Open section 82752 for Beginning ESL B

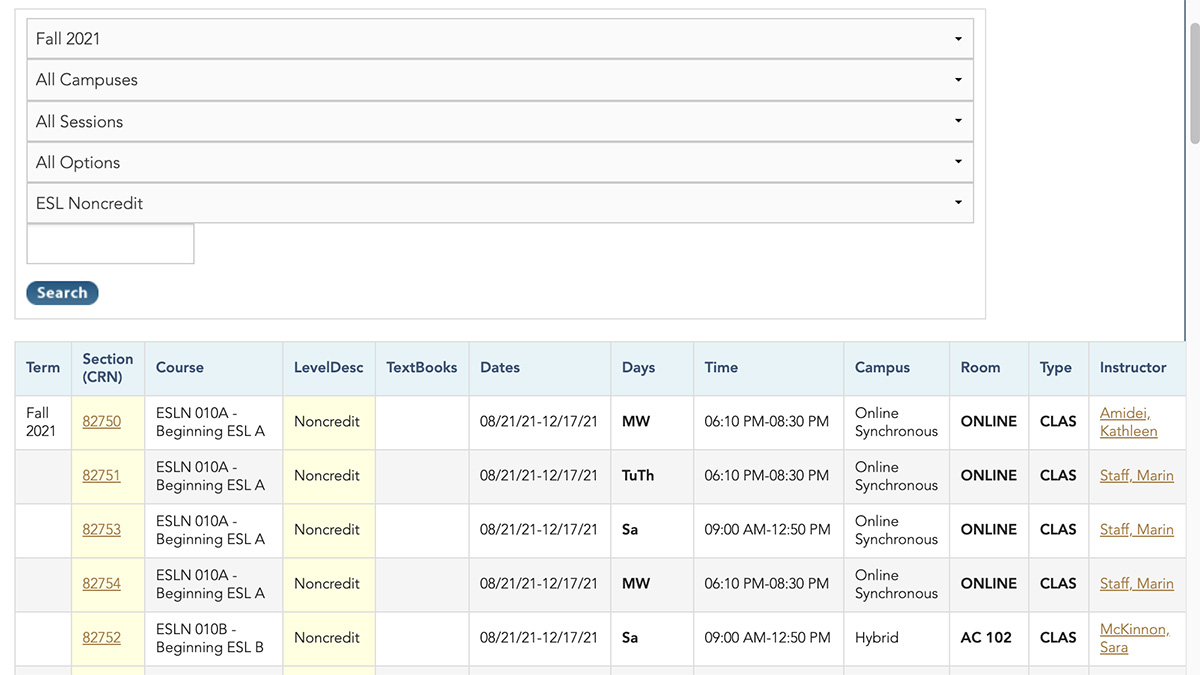[x=102, y=637]
